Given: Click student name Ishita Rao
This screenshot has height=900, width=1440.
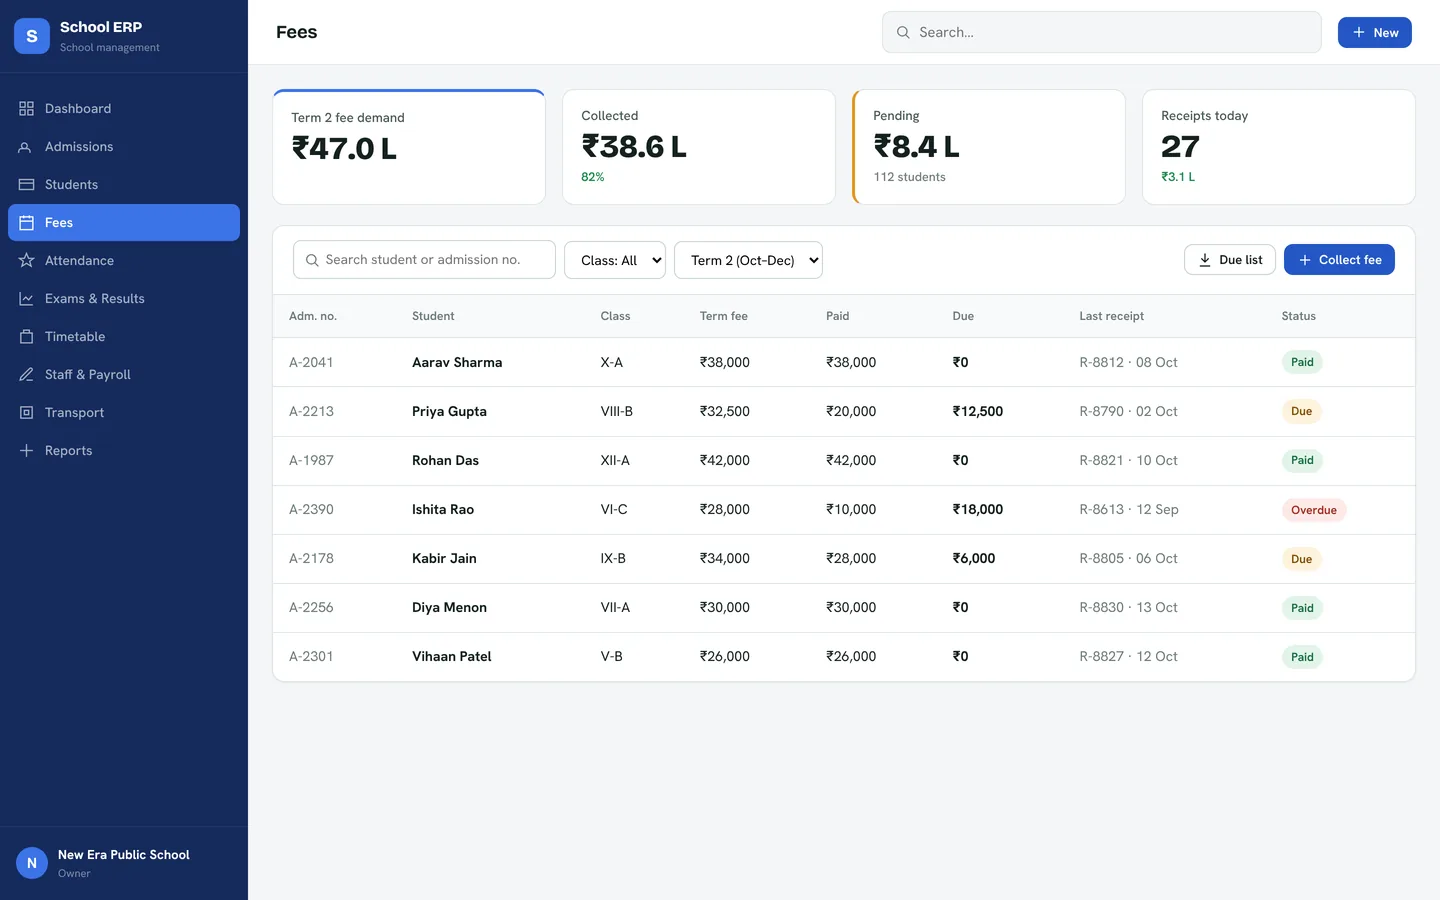Looking at the screenshot, I should click(x=443, y=509).
